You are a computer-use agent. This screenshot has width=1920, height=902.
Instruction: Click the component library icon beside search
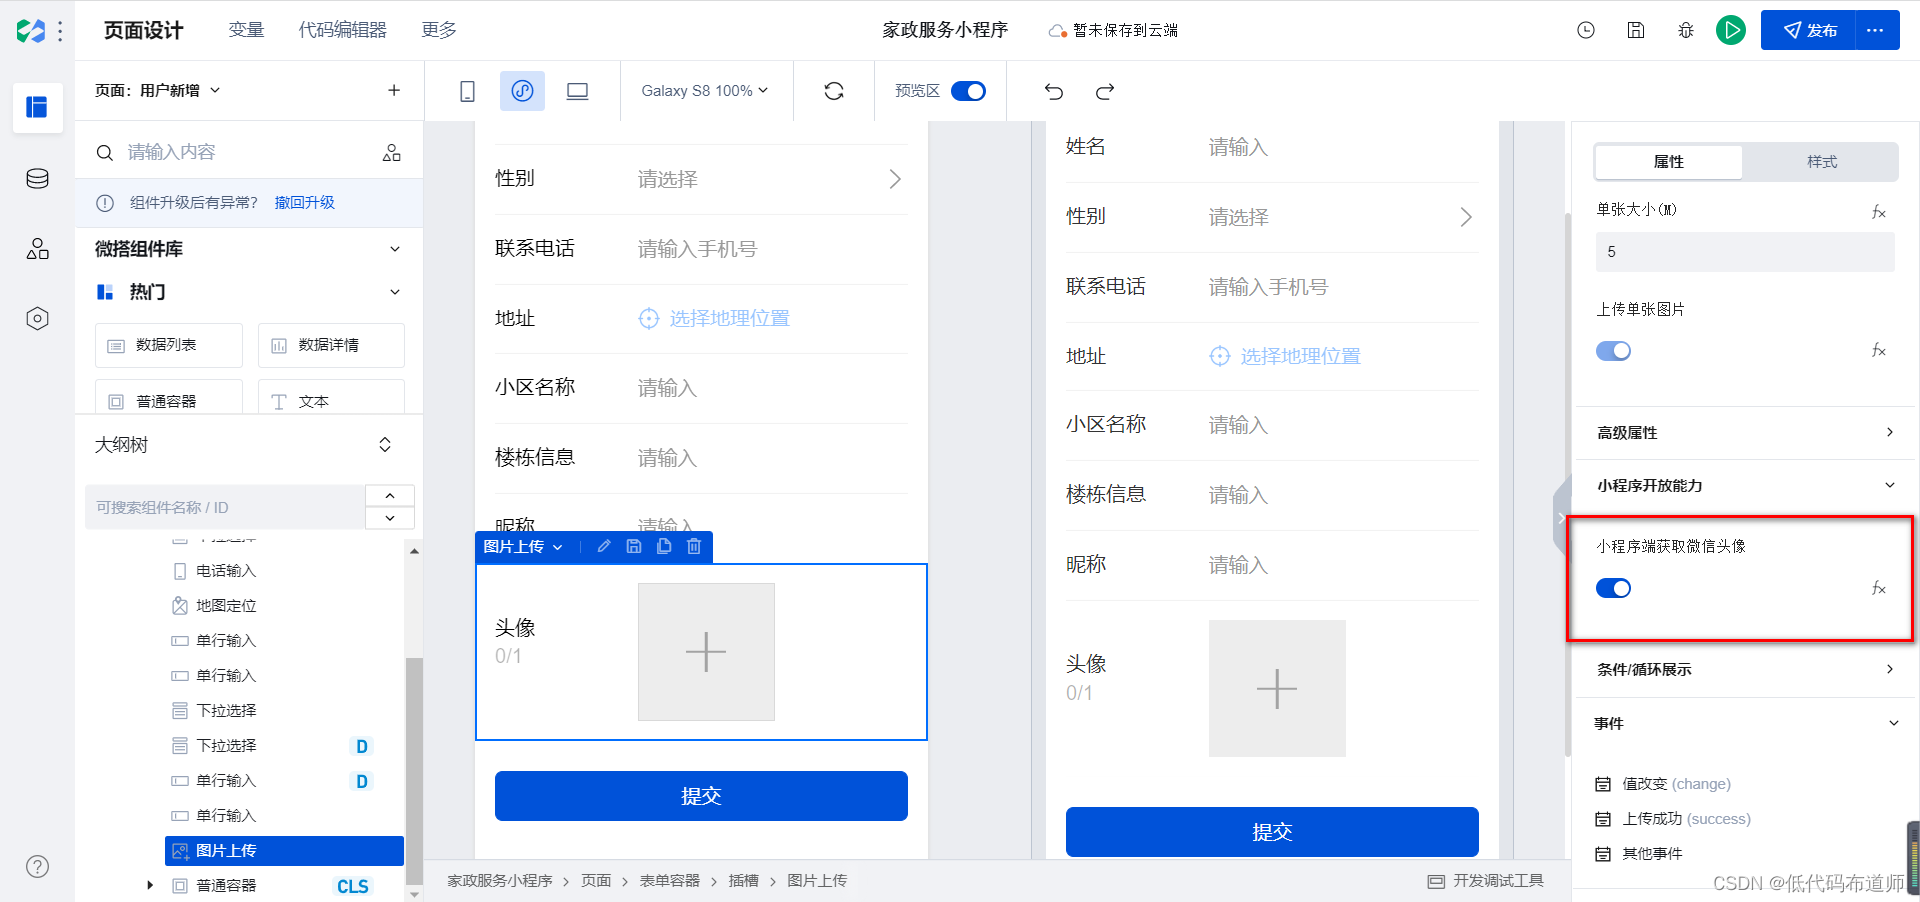pos(392,152)
